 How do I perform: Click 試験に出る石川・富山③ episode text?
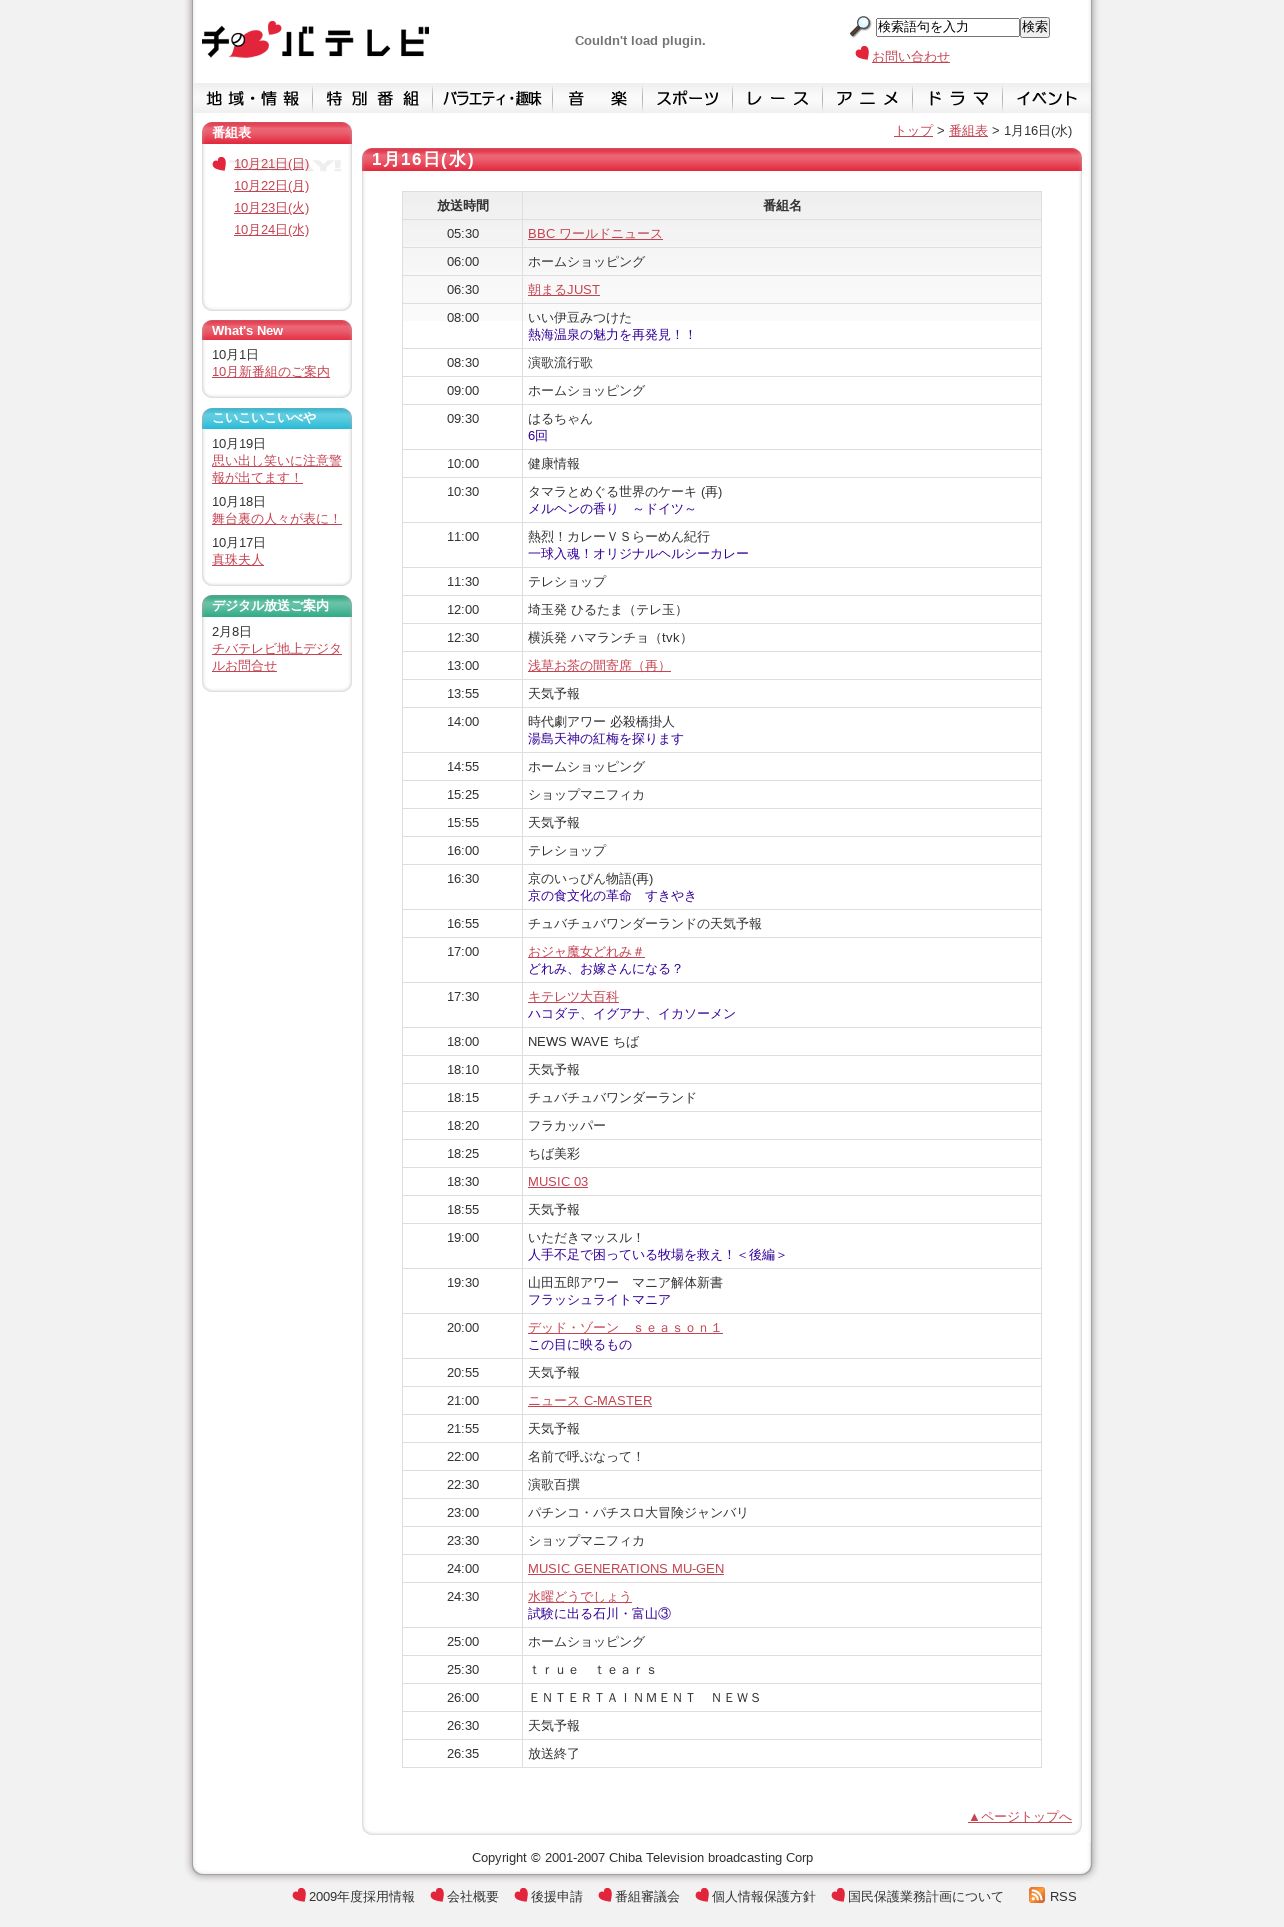(x=600, y=1614)
